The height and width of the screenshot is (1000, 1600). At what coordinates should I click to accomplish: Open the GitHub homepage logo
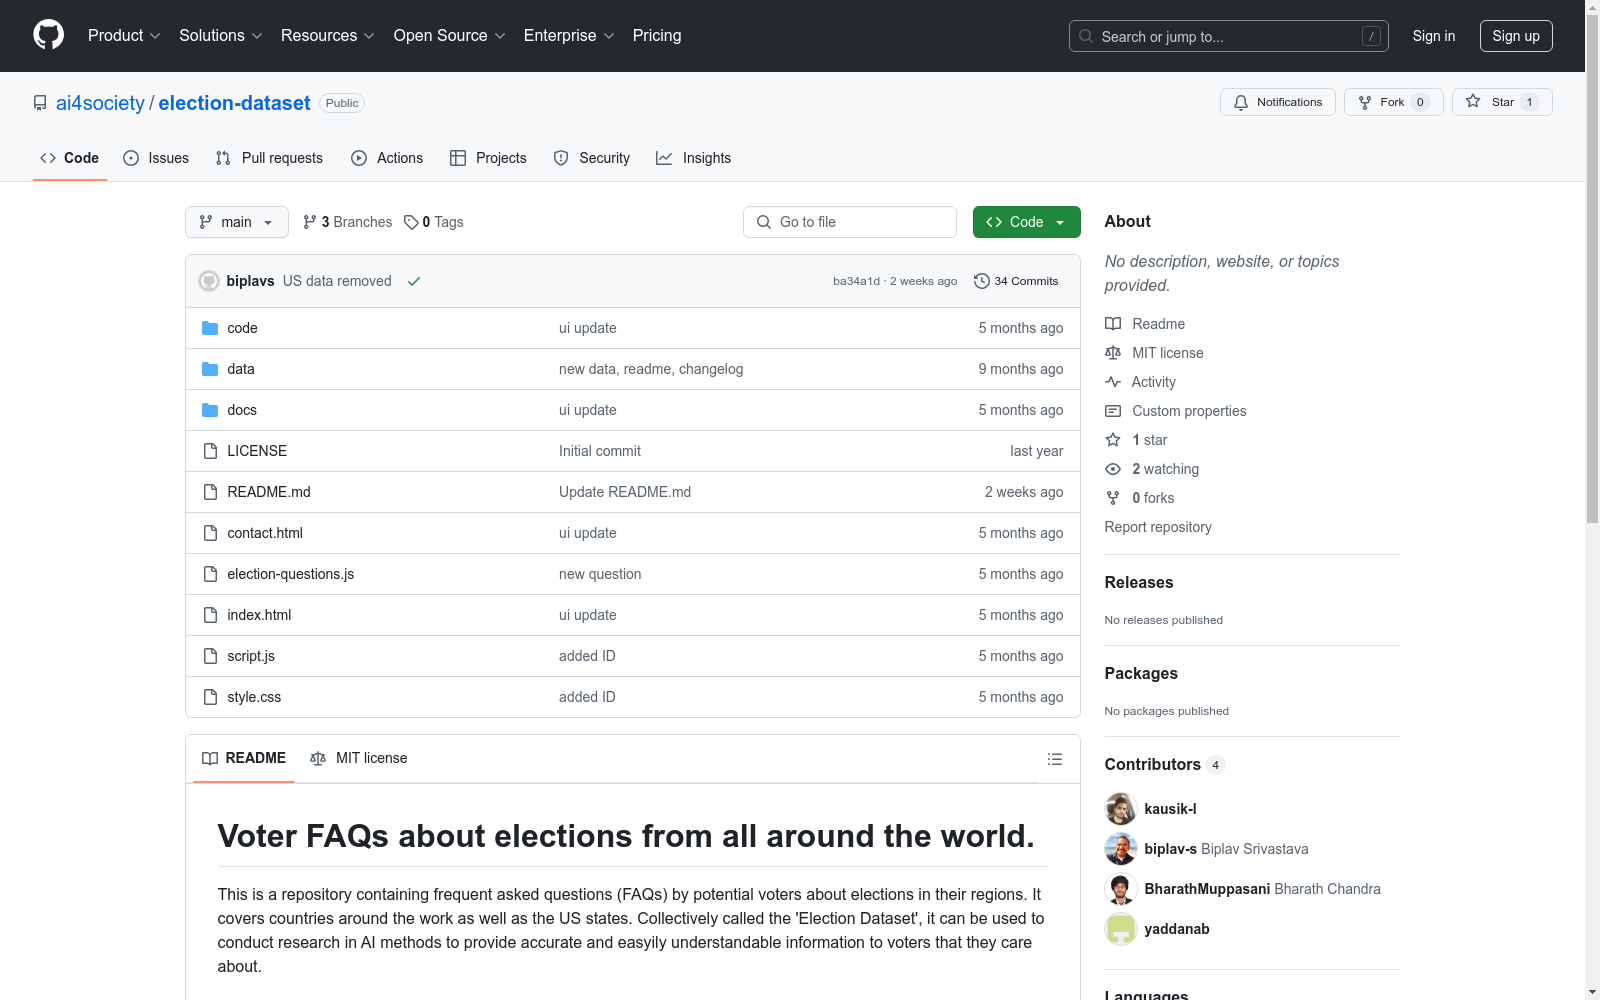tap(48, 35)
